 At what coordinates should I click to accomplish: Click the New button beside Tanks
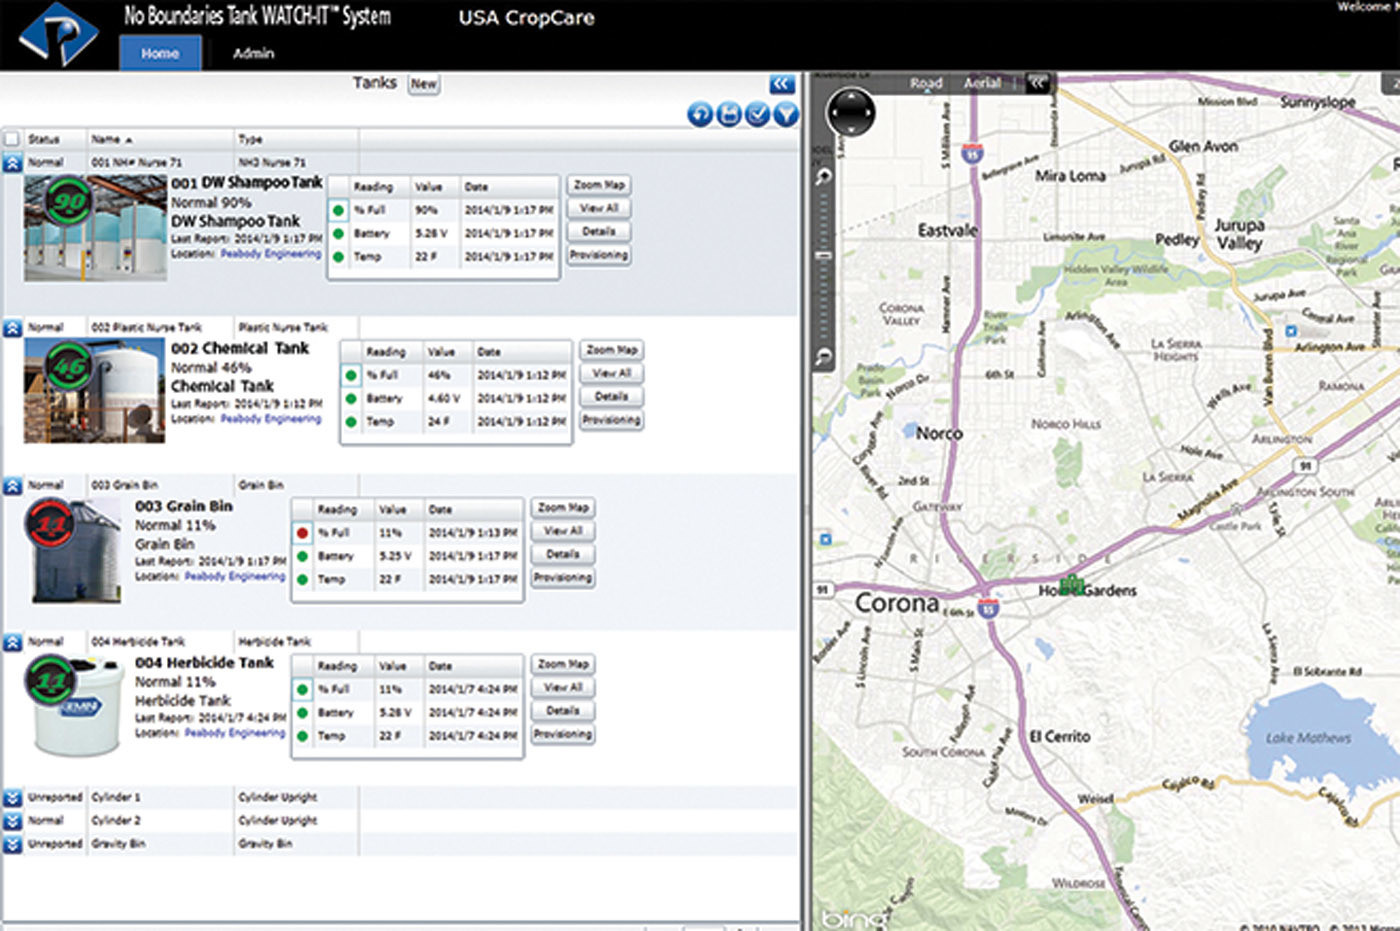424,84
